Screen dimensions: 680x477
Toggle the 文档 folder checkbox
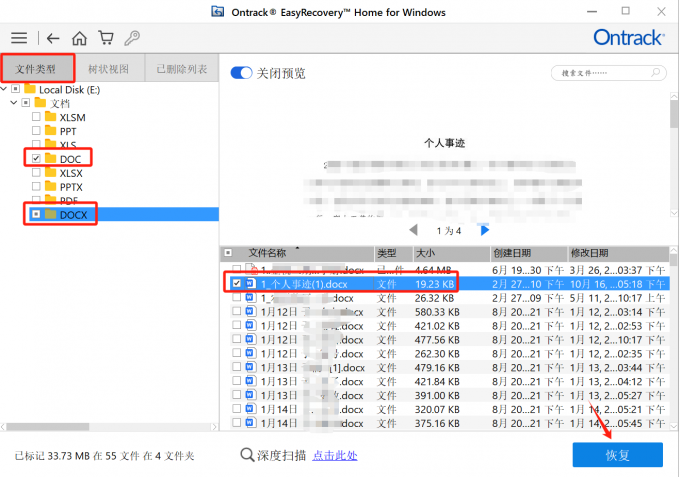26,103
